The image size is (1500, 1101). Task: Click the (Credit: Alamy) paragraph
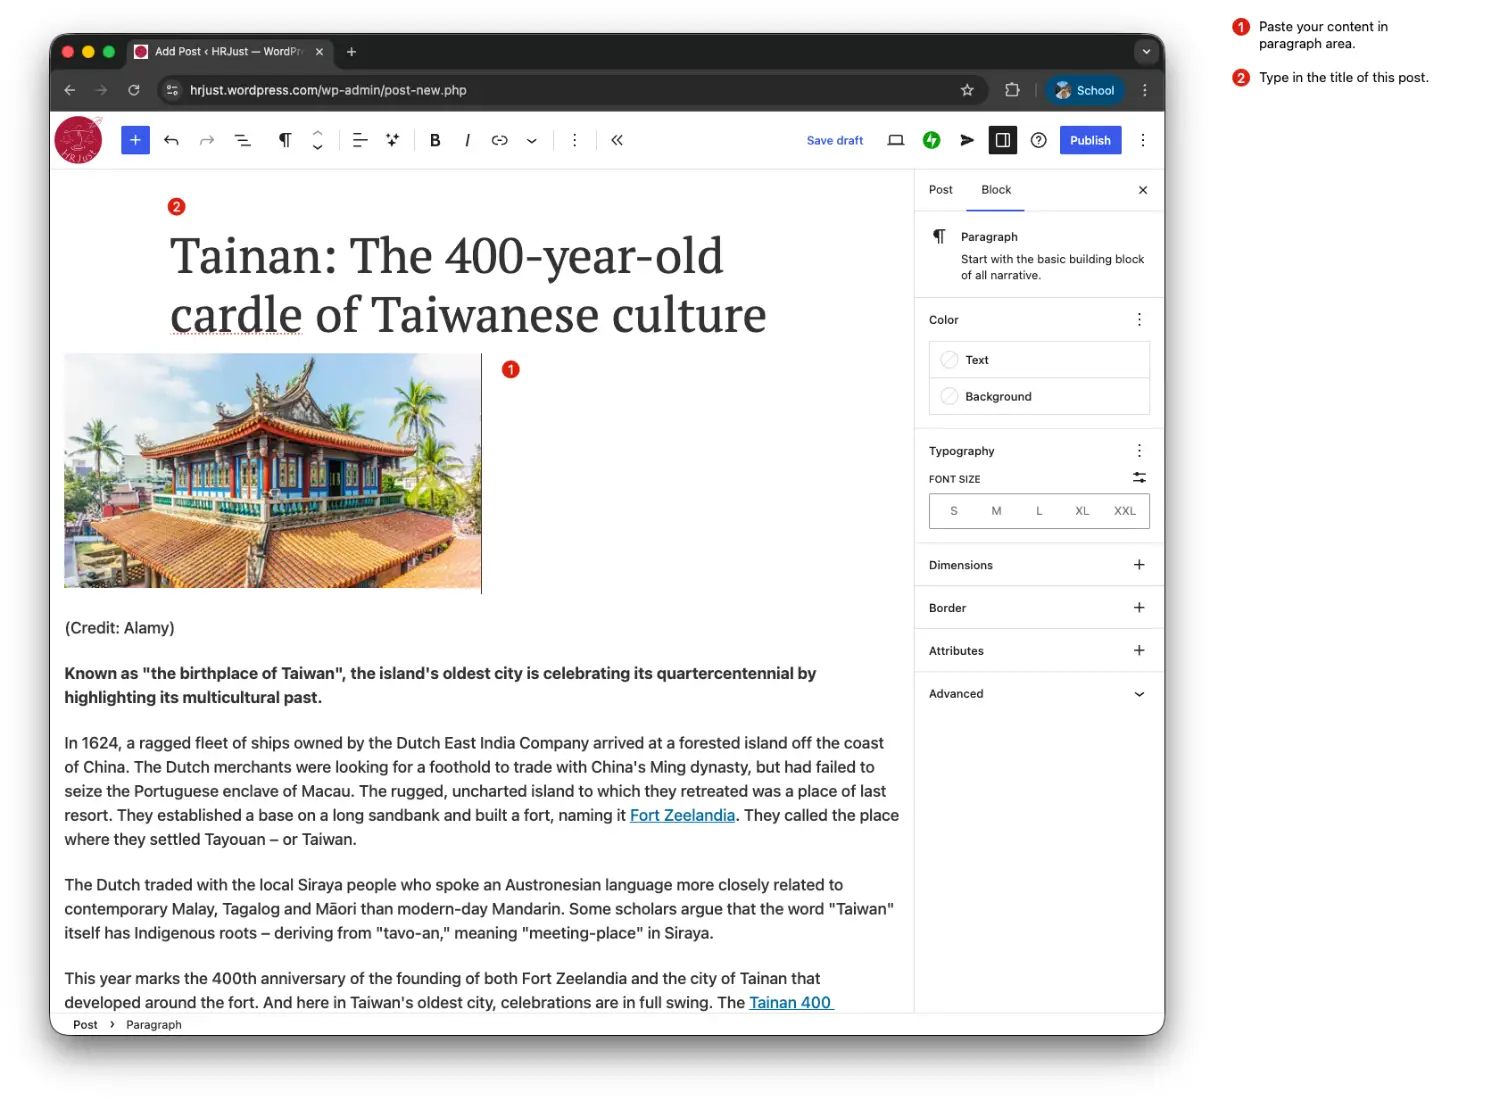tap(119, 628)
